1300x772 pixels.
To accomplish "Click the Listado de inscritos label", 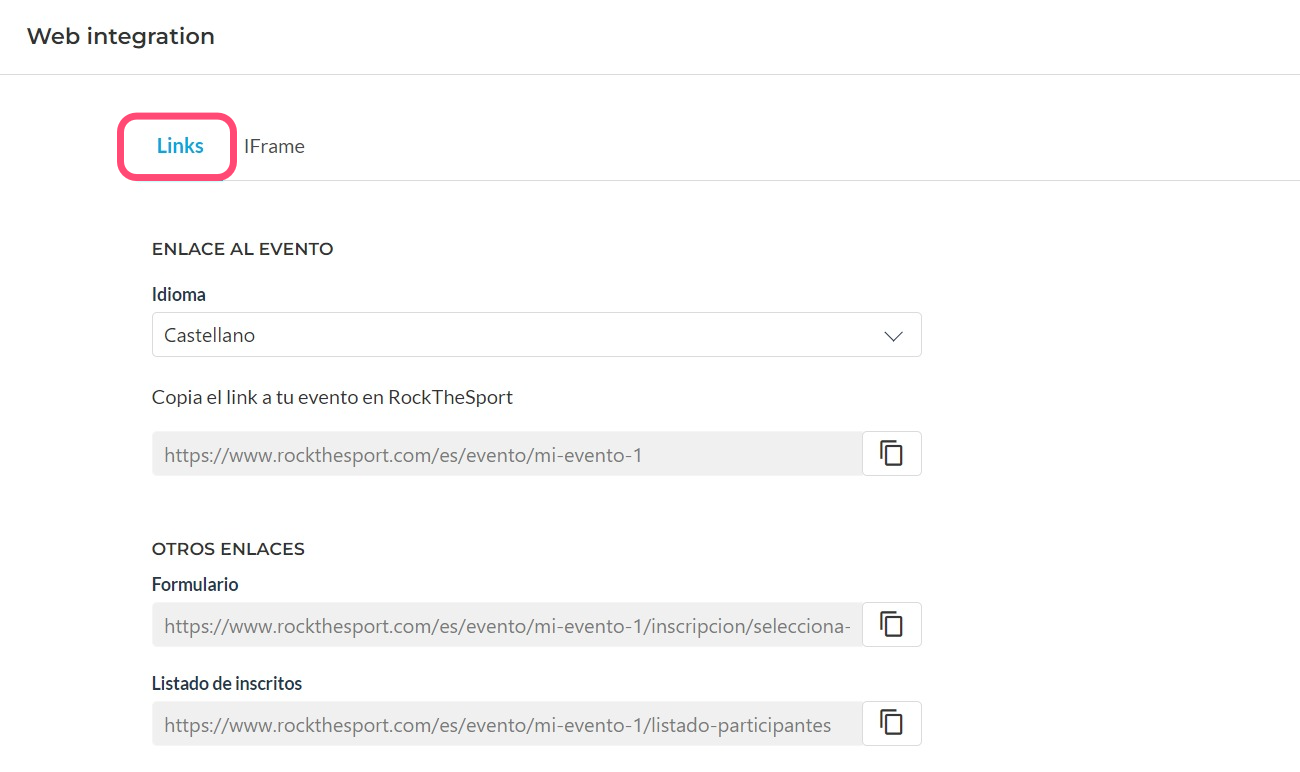I will [227, 684].
